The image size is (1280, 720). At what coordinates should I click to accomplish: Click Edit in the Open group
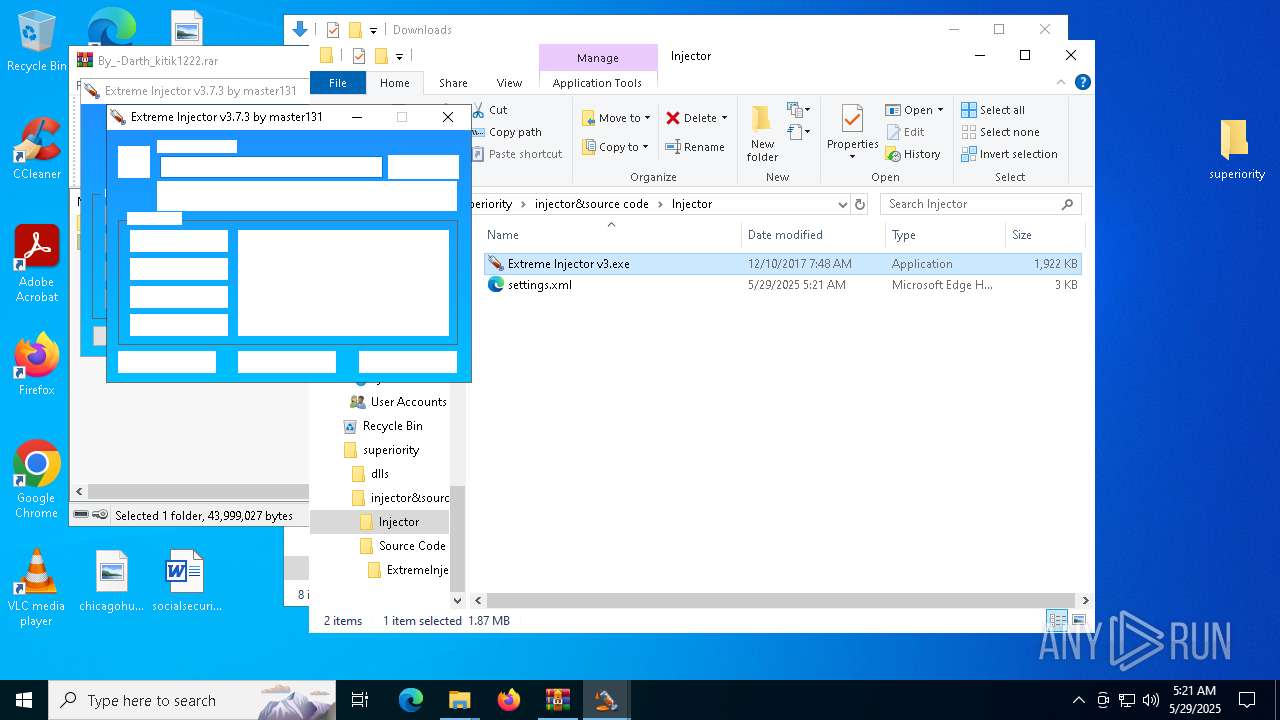[905, 132]
